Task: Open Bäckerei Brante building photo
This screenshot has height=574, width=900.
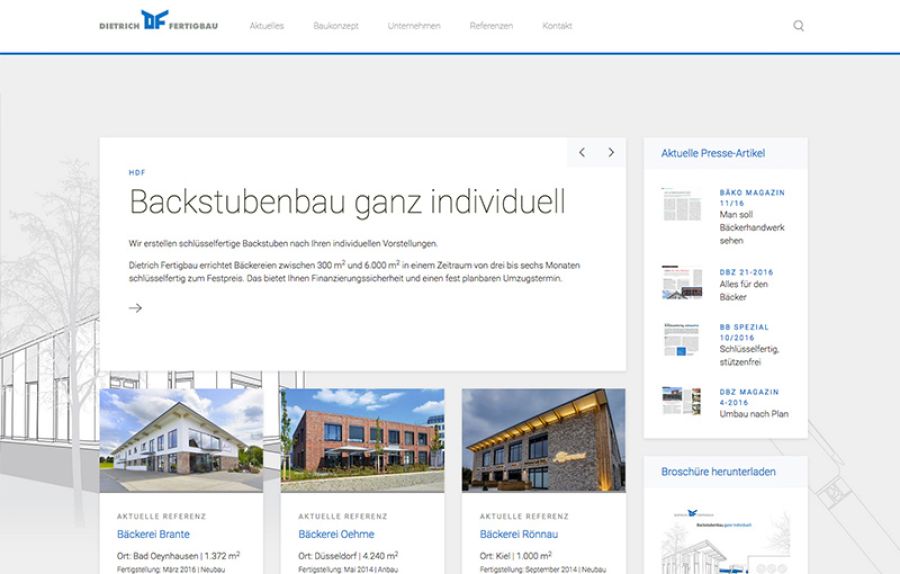Action: pos(181,440)
